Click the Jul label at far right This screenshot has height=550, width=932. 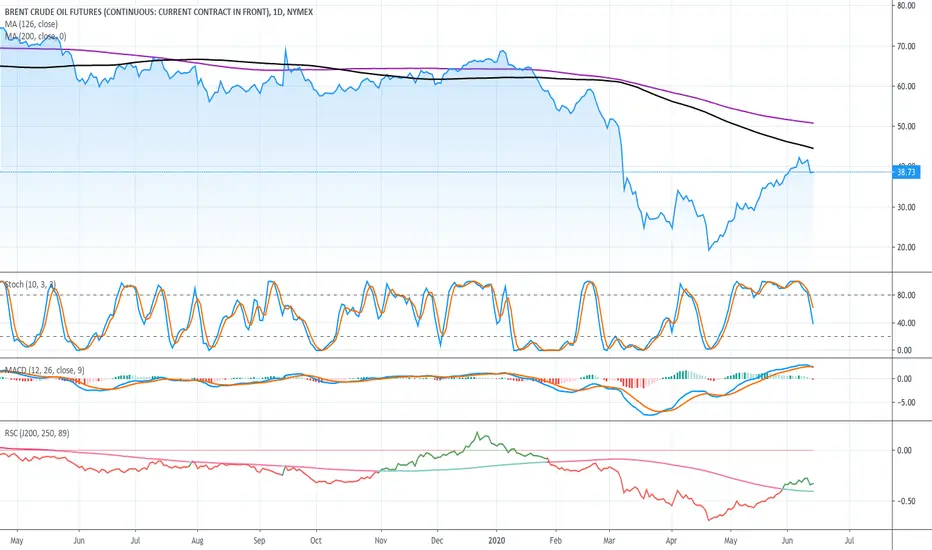tap(849, 540)
